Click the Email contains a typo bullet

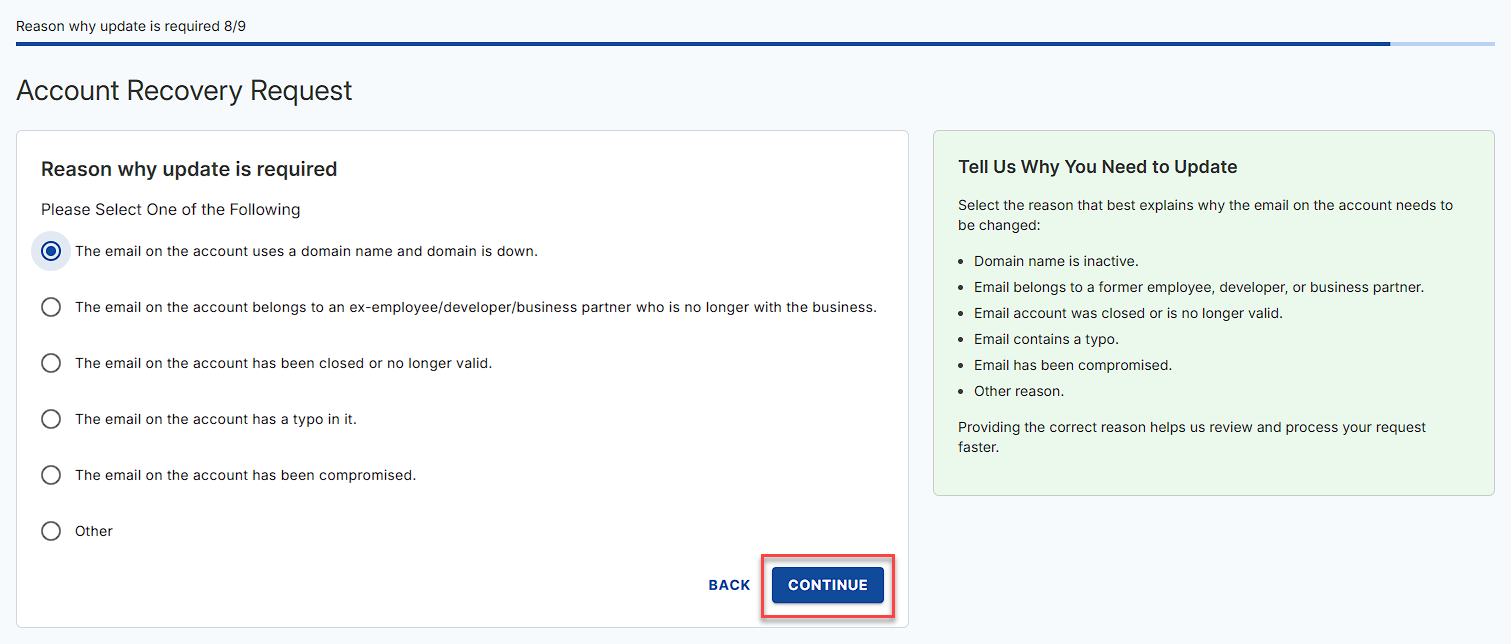[x=1046, y=339]
